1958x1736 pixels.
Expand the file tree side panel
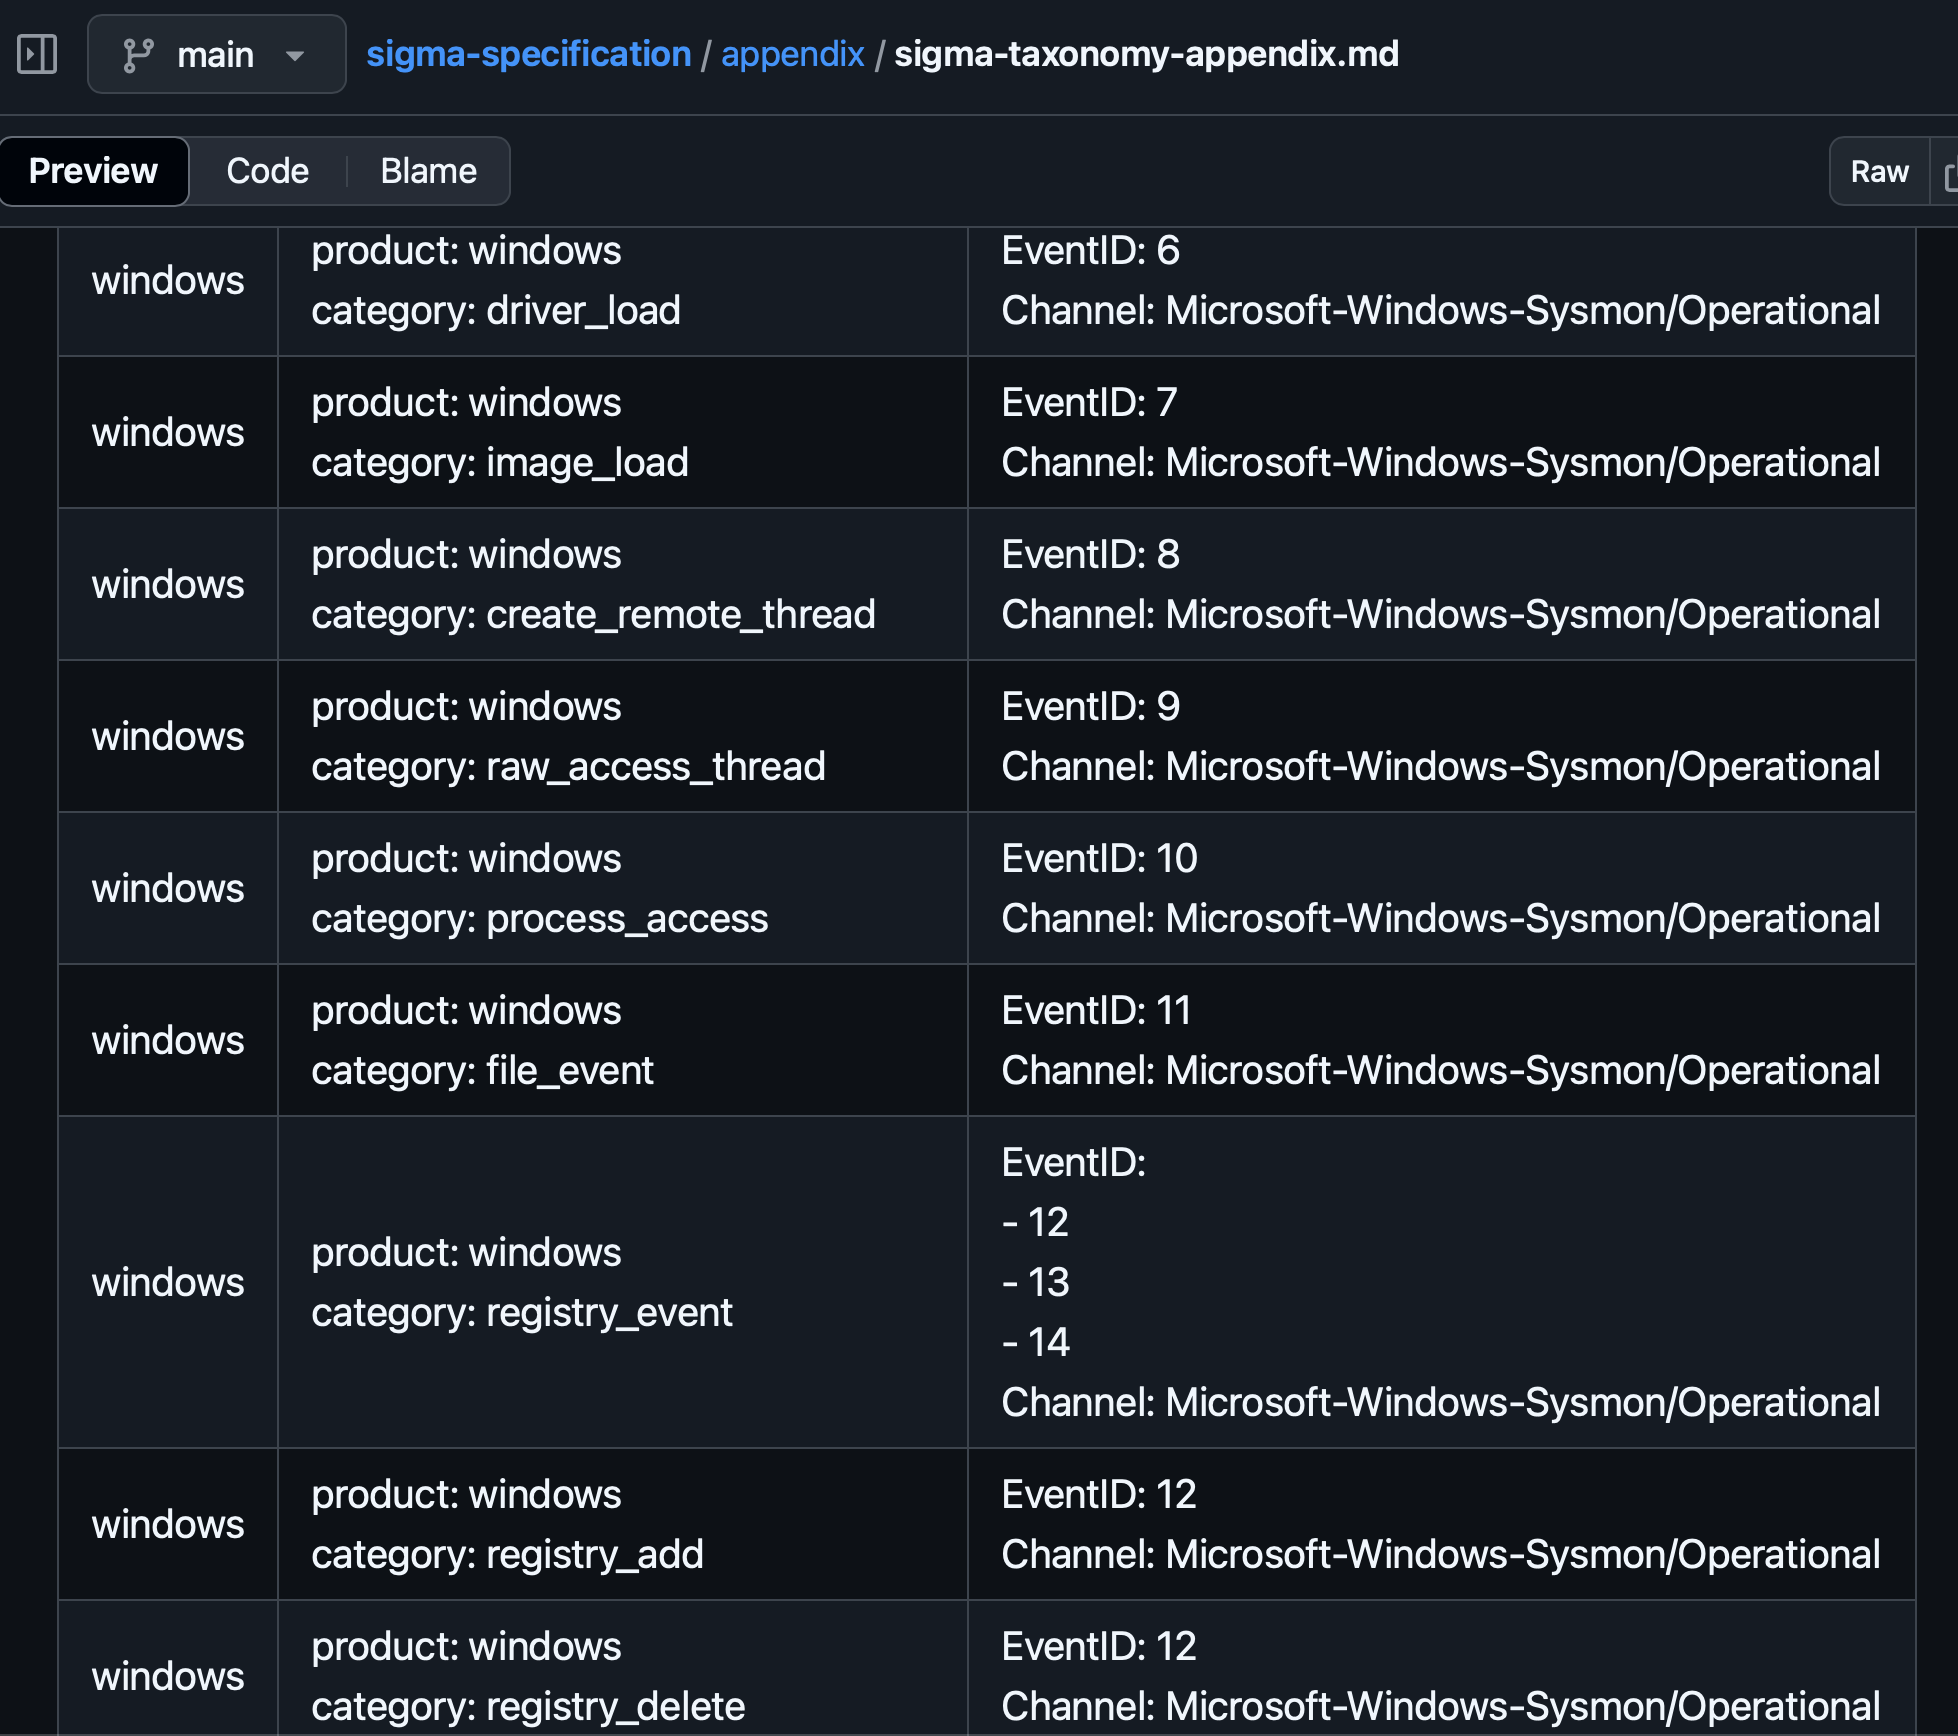pos(37,54)
